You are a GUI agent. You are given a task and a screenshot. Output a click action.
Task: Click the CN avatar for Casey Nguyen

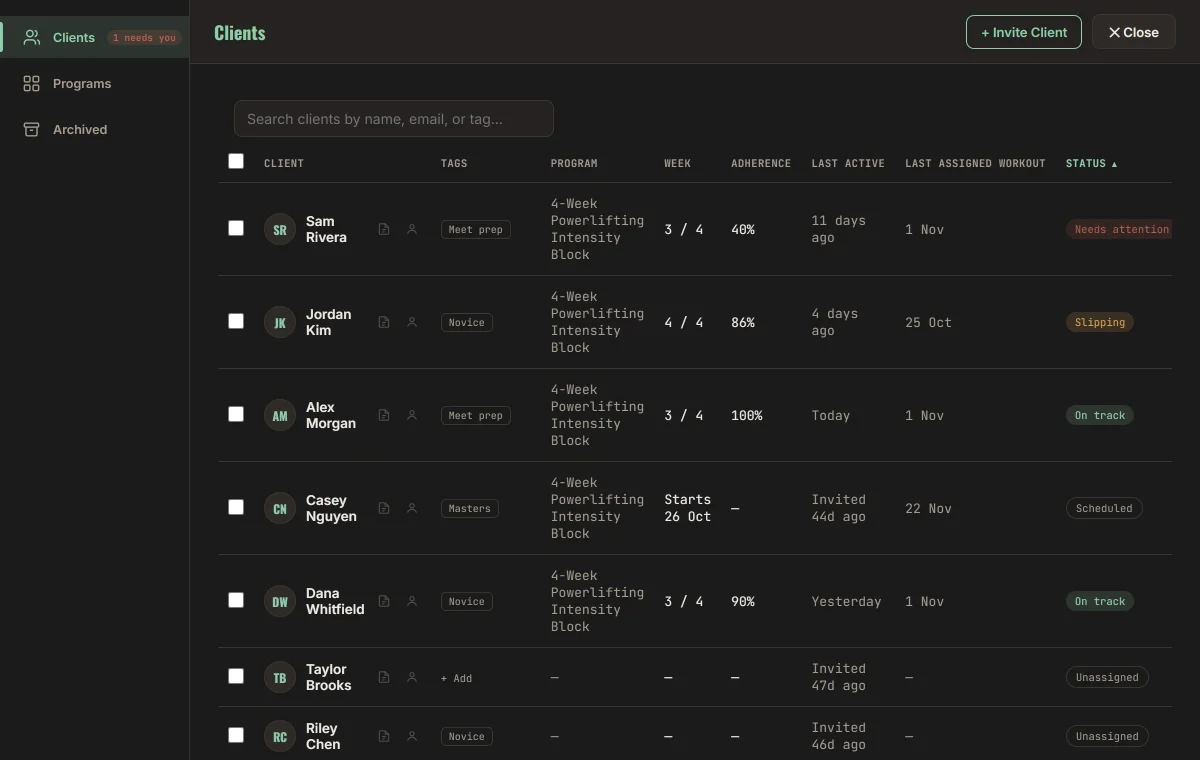[280, 508]
